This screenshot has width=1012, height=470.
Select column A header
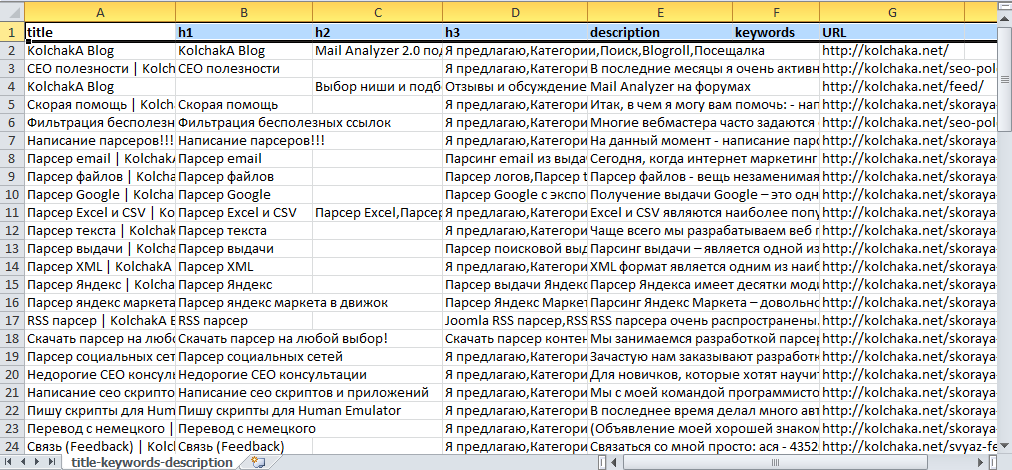[x=100, y=11]
